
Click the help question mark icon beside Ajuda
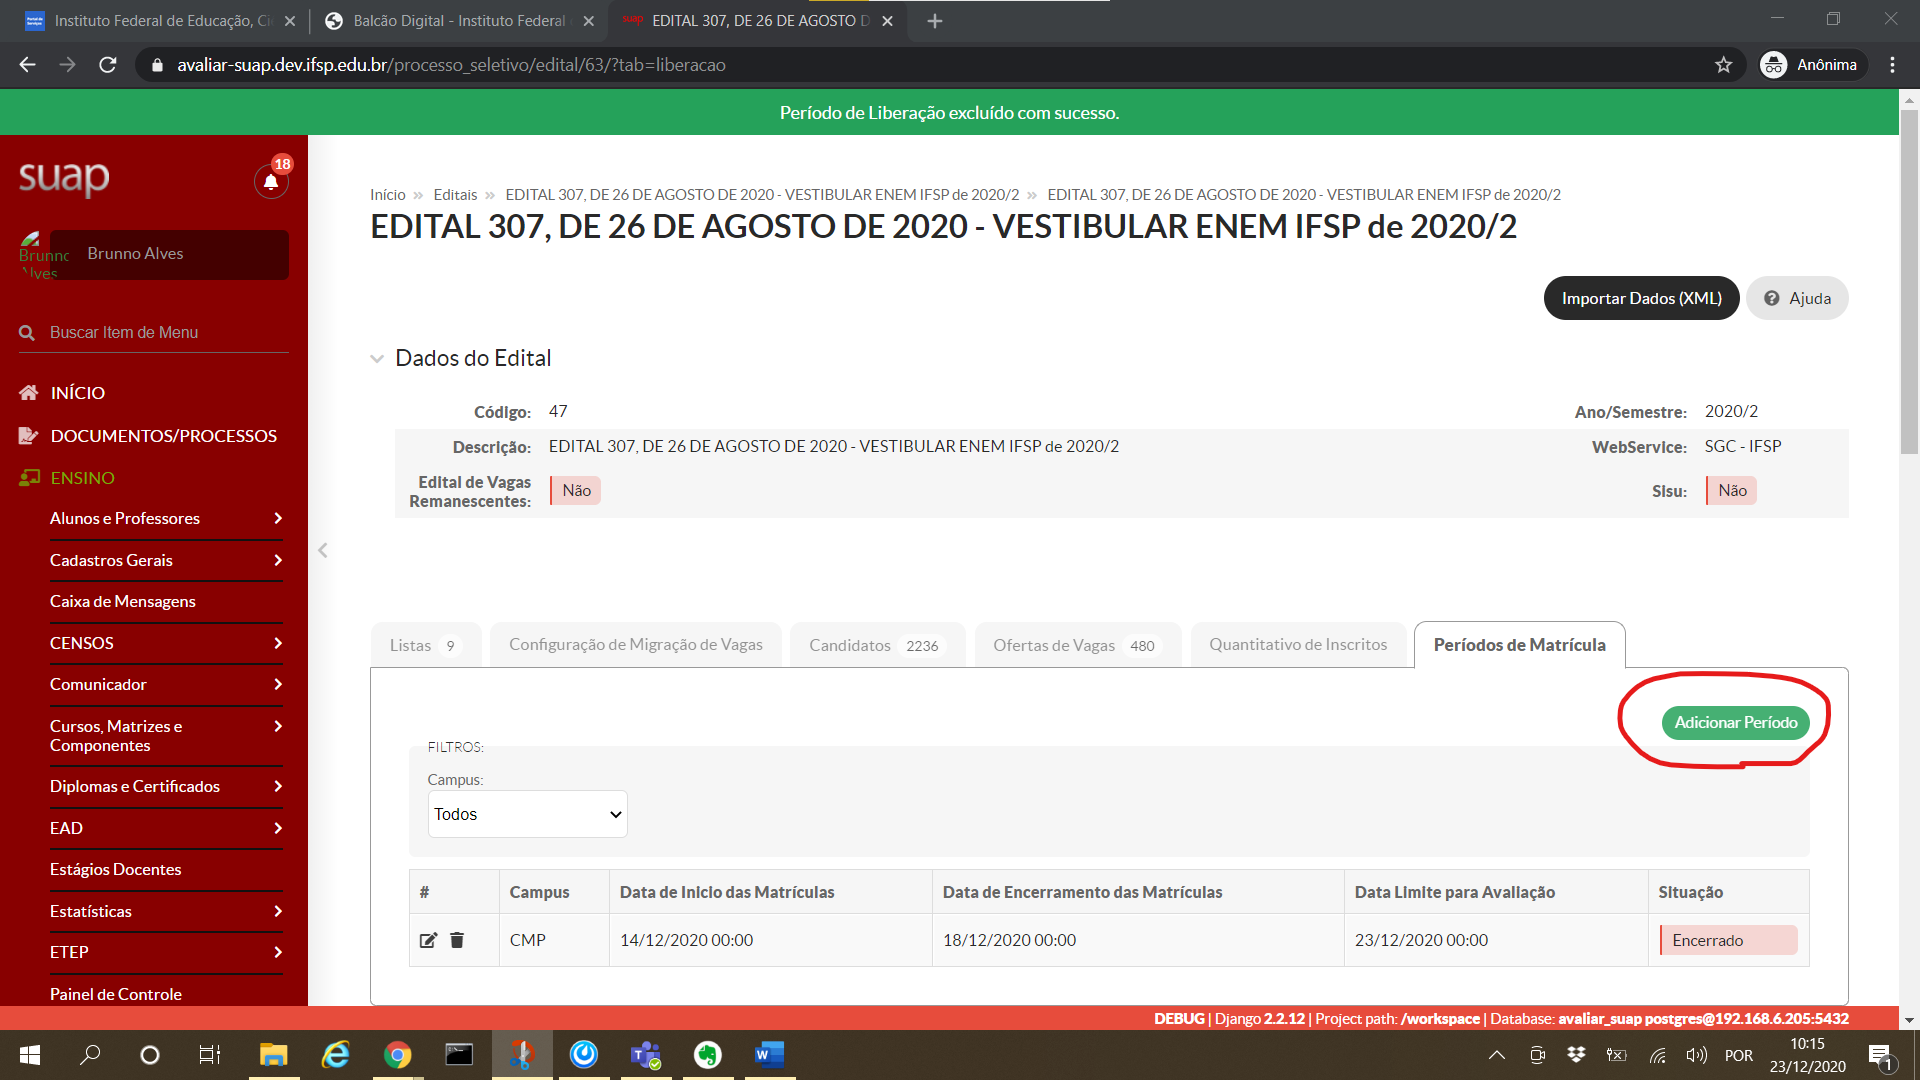pyautogui.click(x=1771, y=298)
